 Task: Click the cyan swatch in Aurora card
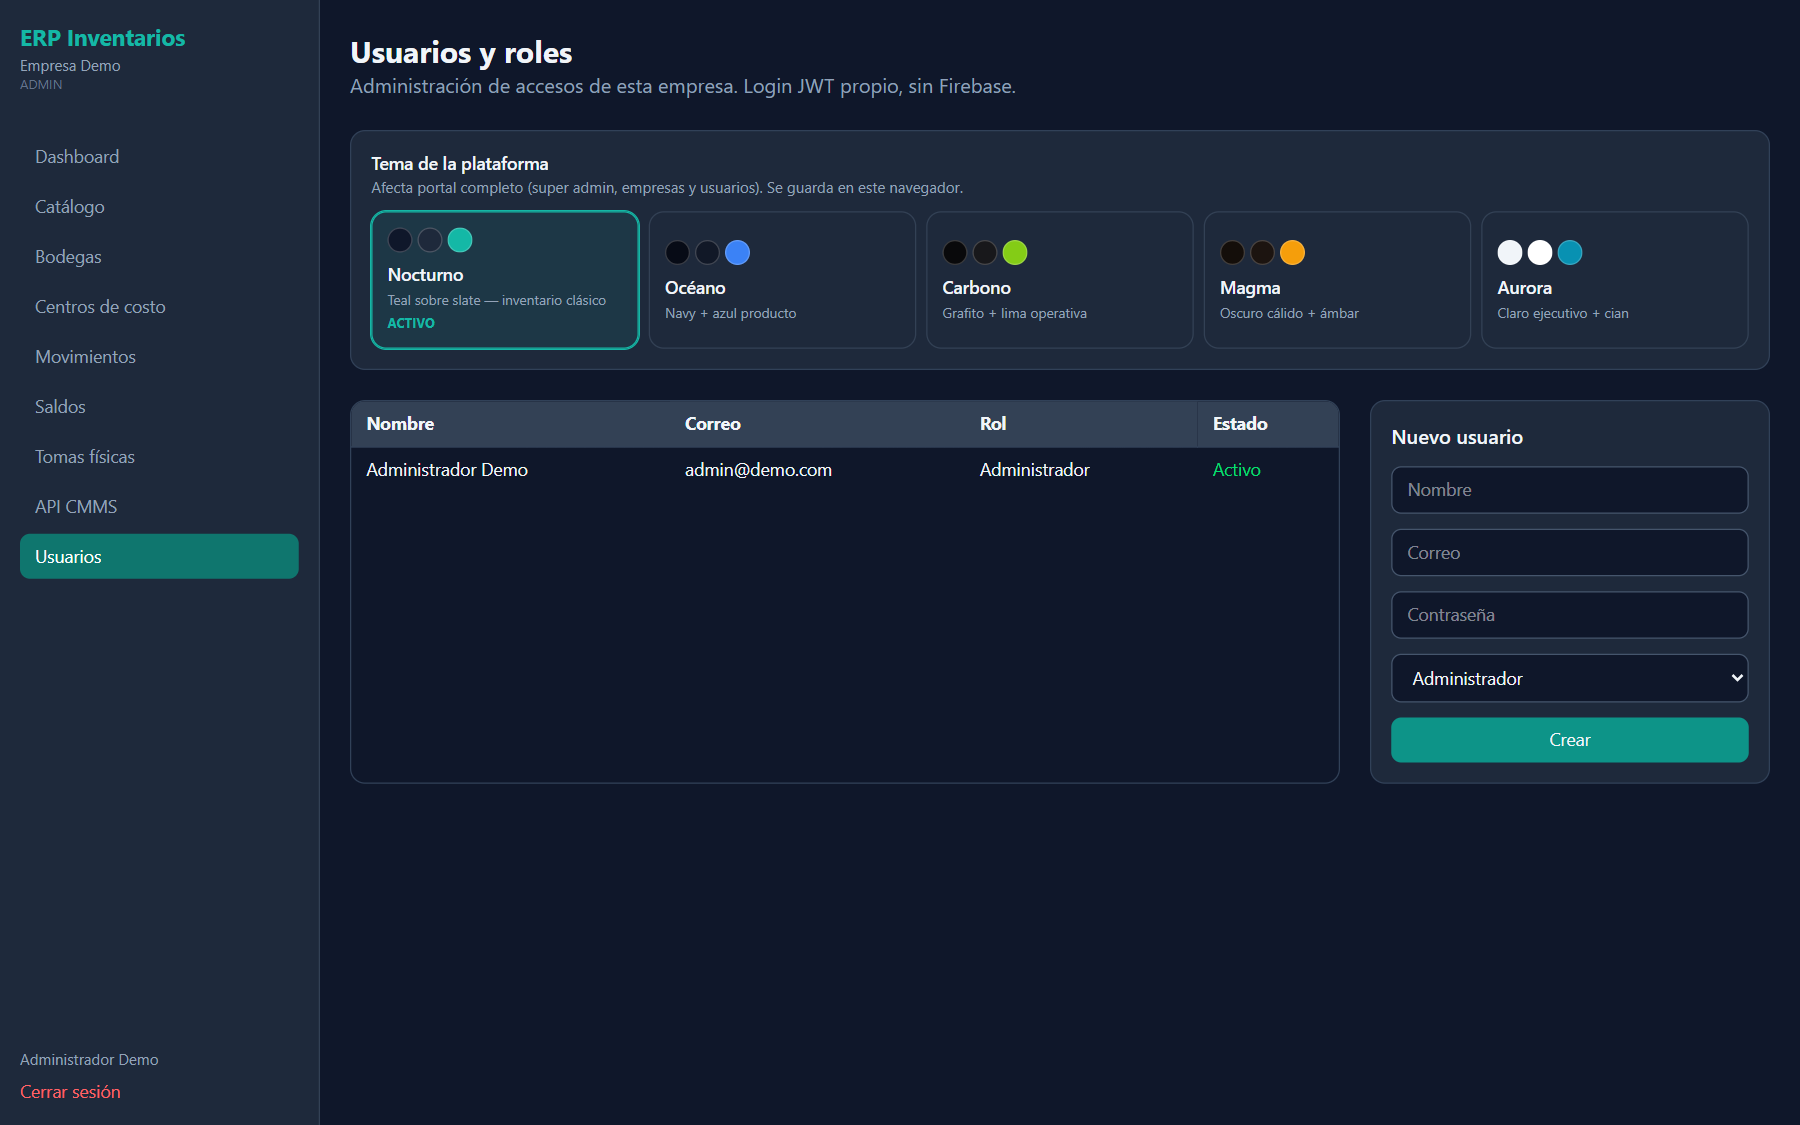tap(1570, 253)
